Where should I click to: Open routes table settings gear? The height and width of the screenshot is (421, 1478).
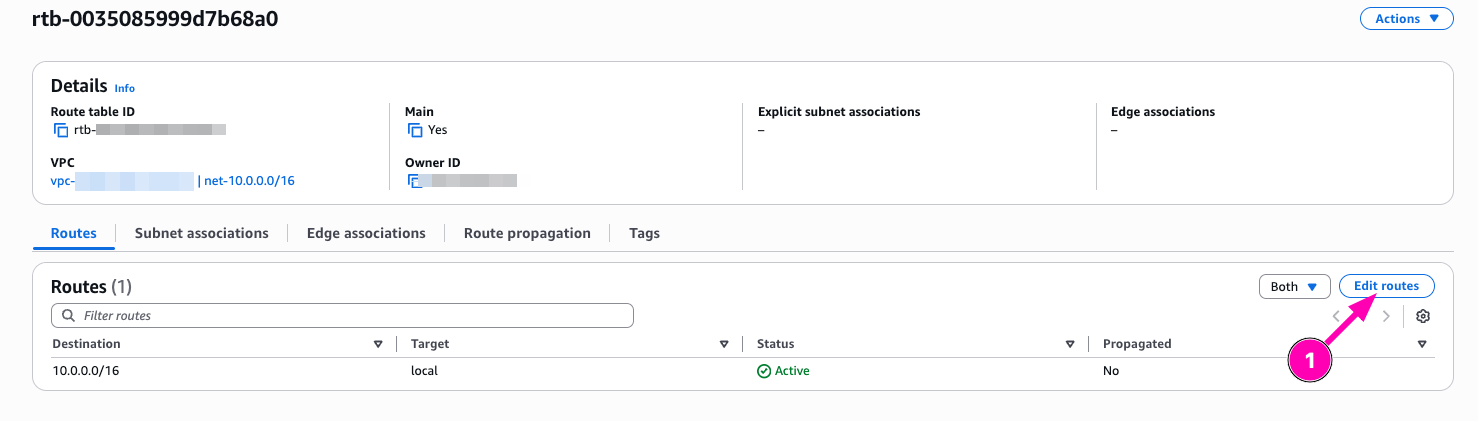pyautogui.click(x=1423, y=316)
